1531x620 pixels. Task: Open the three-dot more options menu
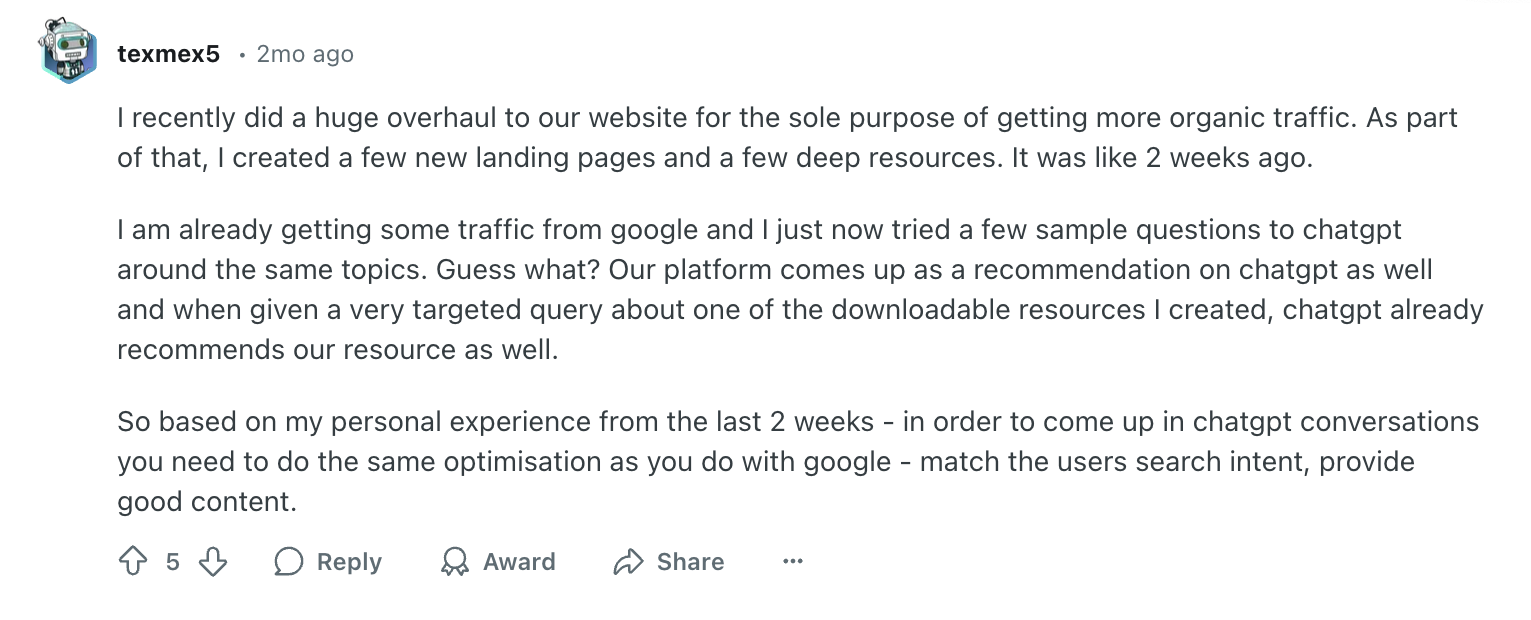click(793, 562)
